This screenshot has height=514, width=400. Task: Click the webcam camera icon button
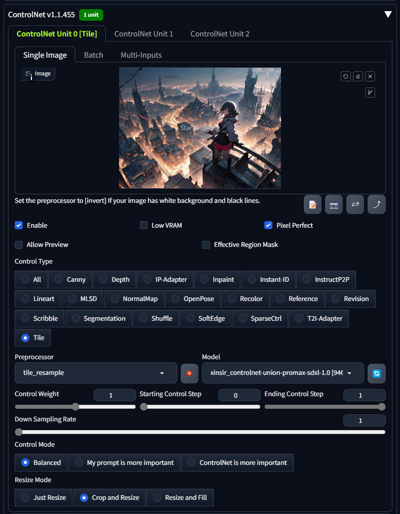(334, 204)
